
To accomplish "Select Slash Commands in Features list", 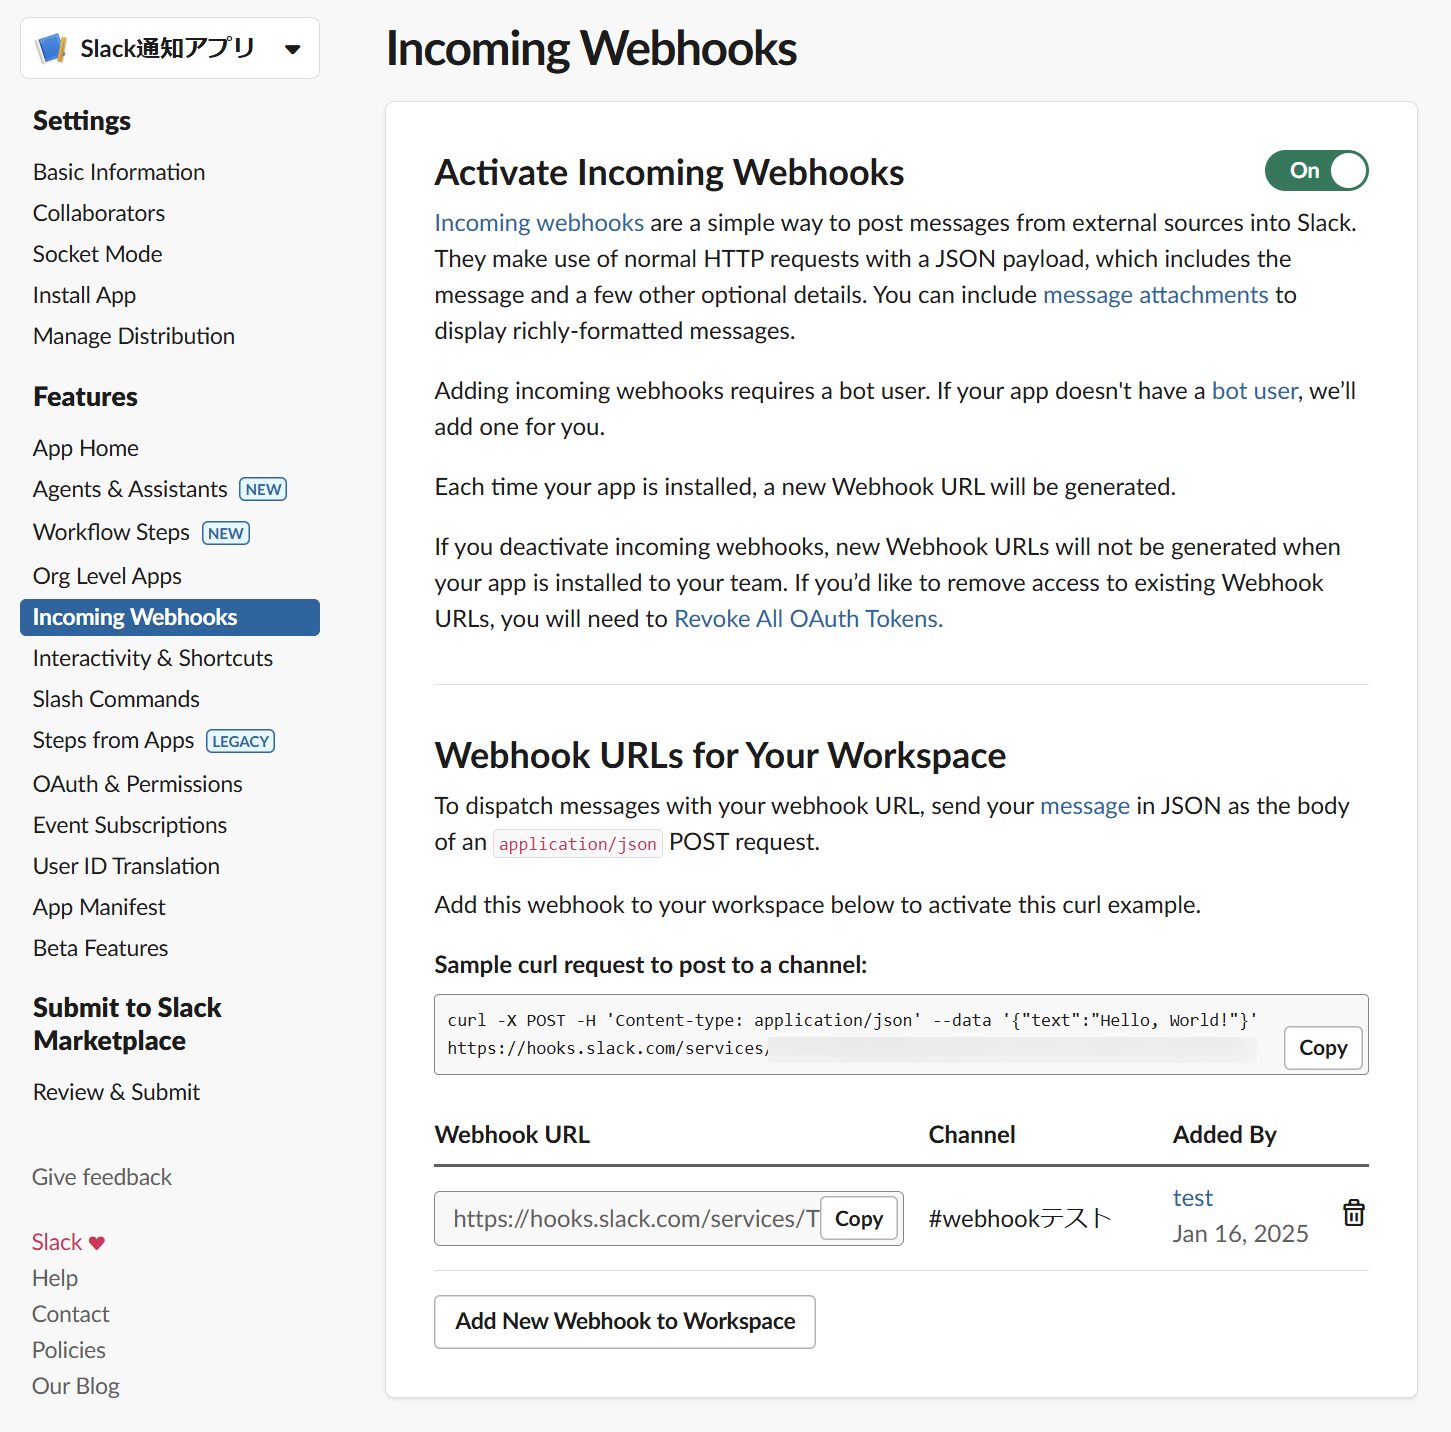I will (116, 699).
